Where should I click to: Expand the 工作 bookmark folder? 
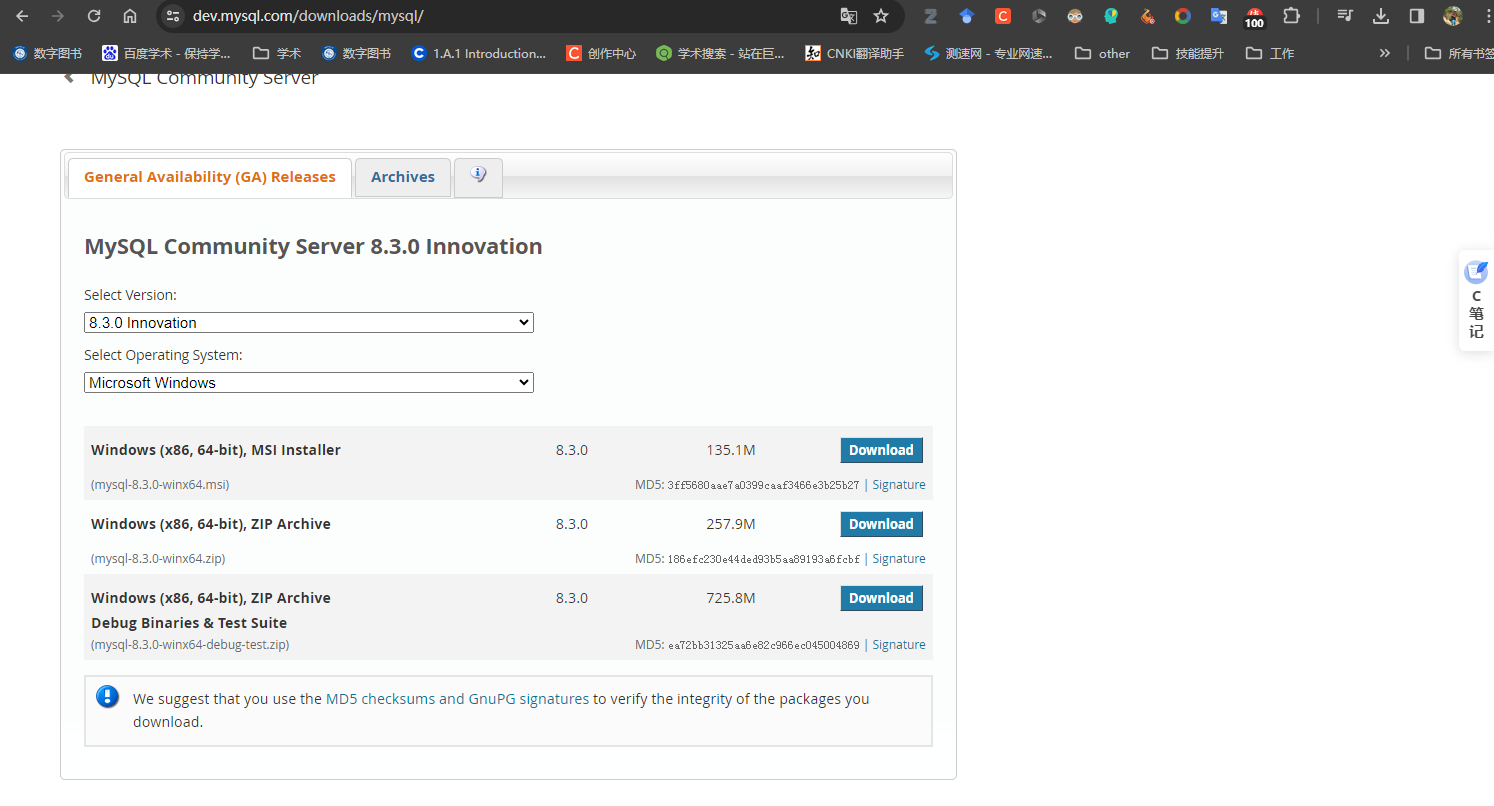[1270, 53]
